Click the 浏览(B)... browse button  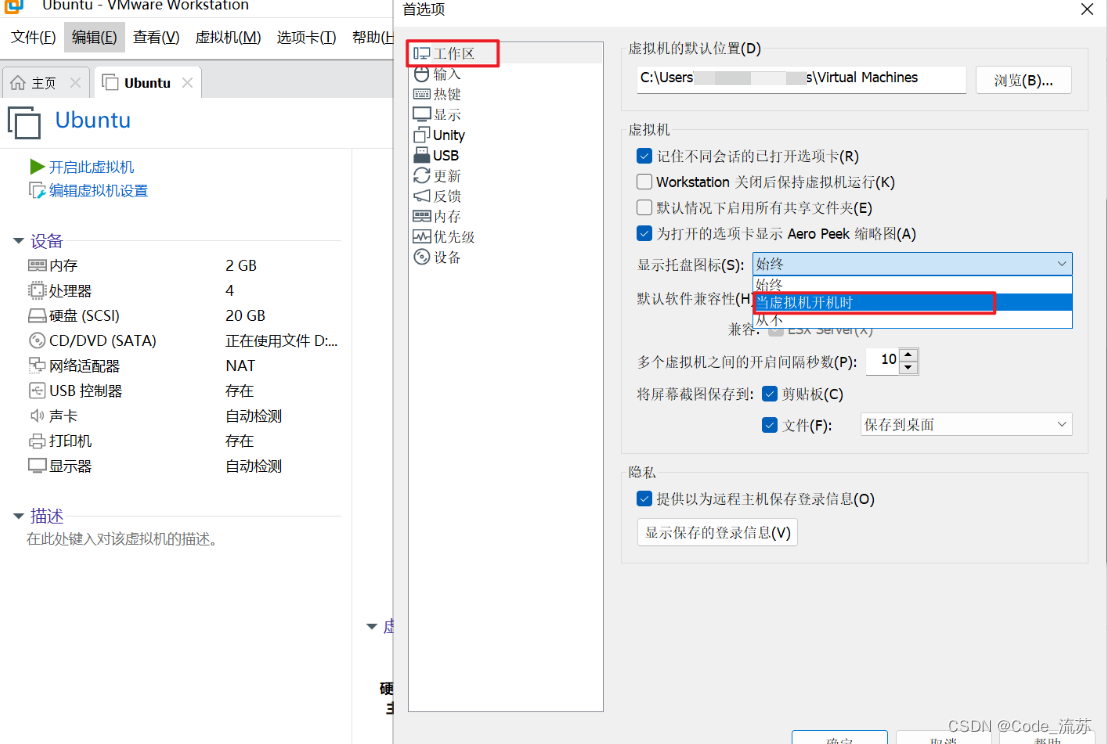(x=1023, y=80)
